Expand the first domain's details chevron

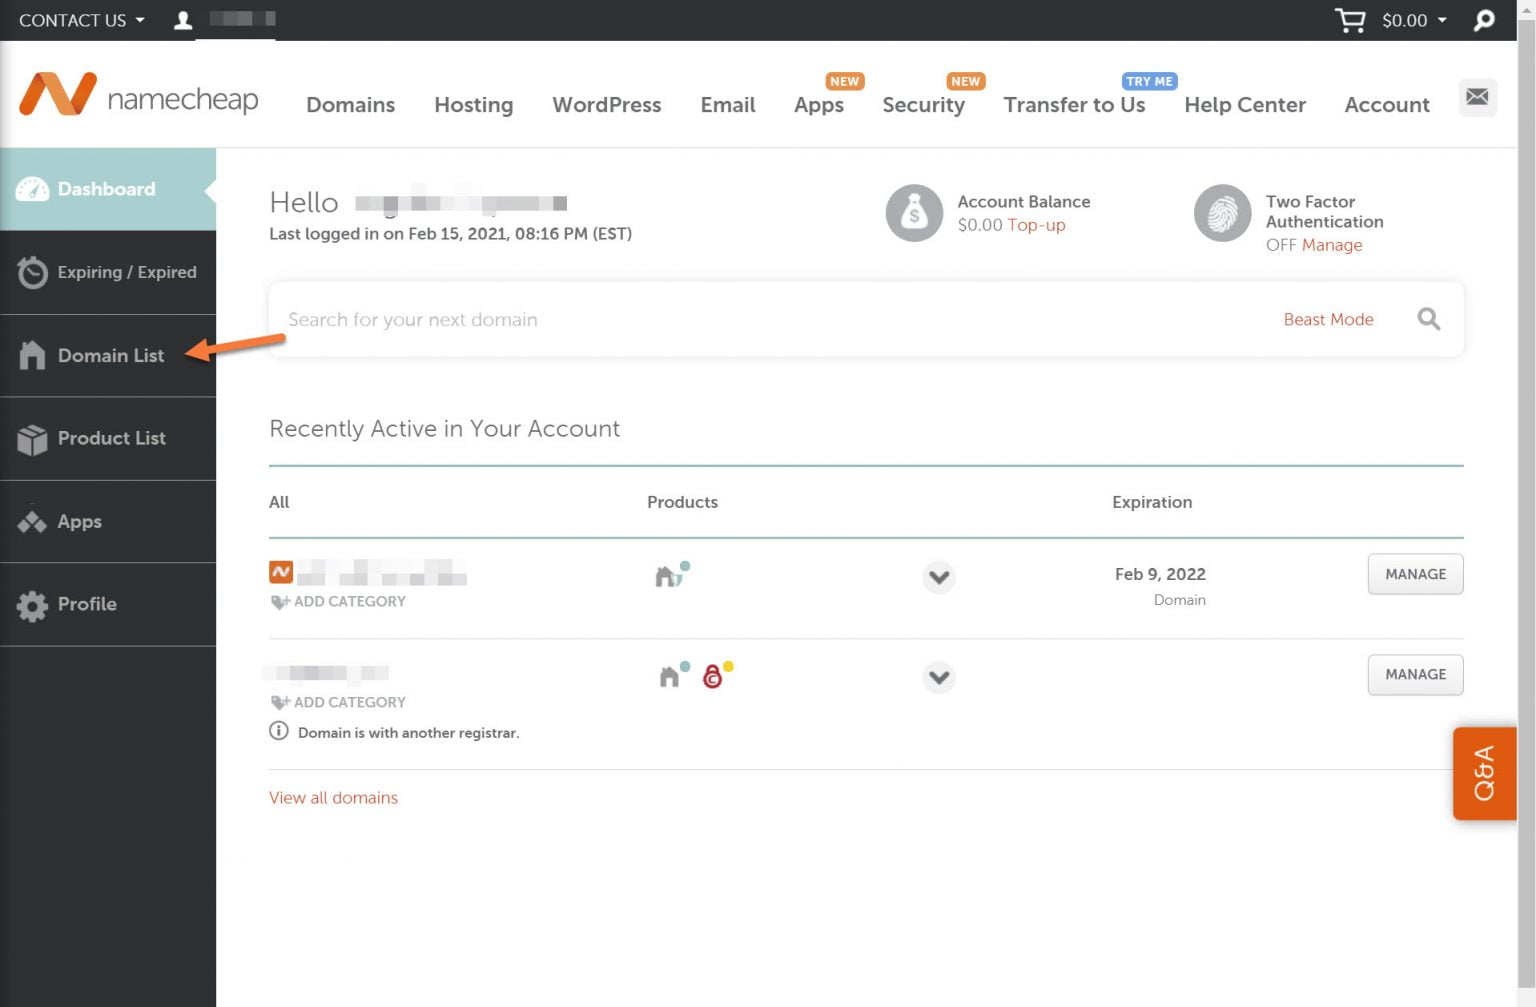[x=938, y=577]
